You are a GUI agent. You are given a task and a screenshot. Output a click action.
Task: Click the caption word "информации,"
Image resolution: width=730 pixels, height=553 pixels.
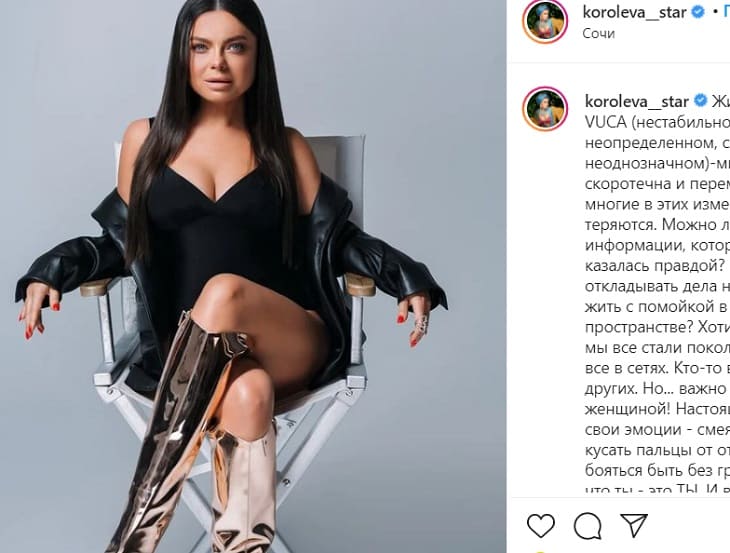click(633, 245)
